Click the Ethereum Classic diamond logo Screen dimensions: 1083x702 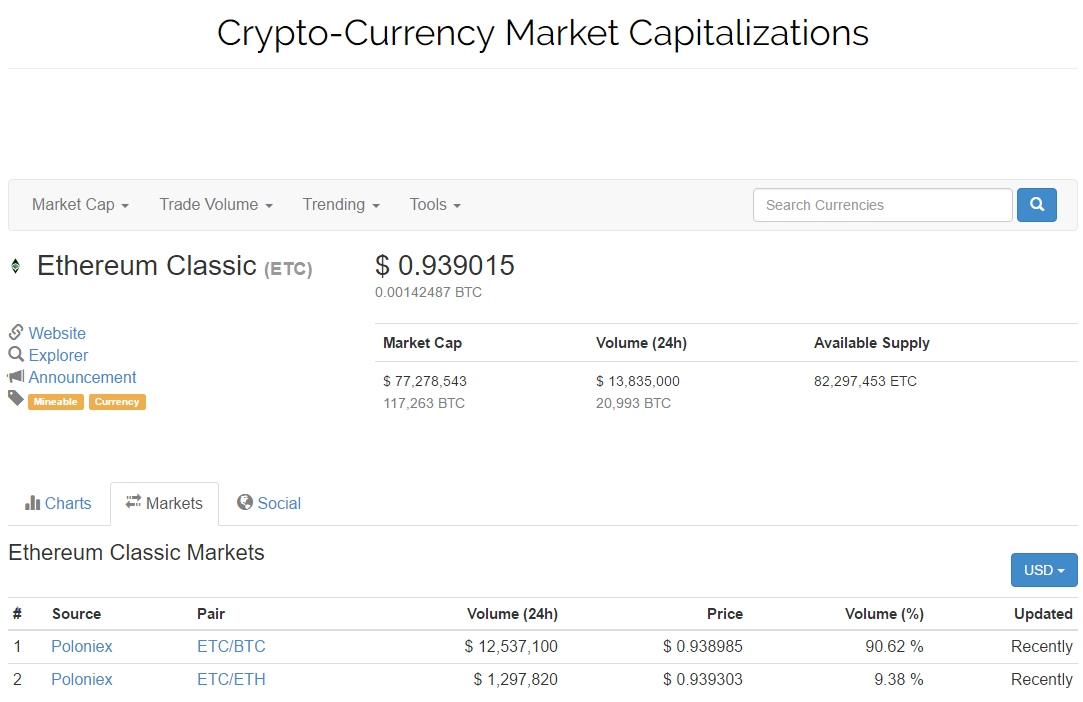click(15, 265)
